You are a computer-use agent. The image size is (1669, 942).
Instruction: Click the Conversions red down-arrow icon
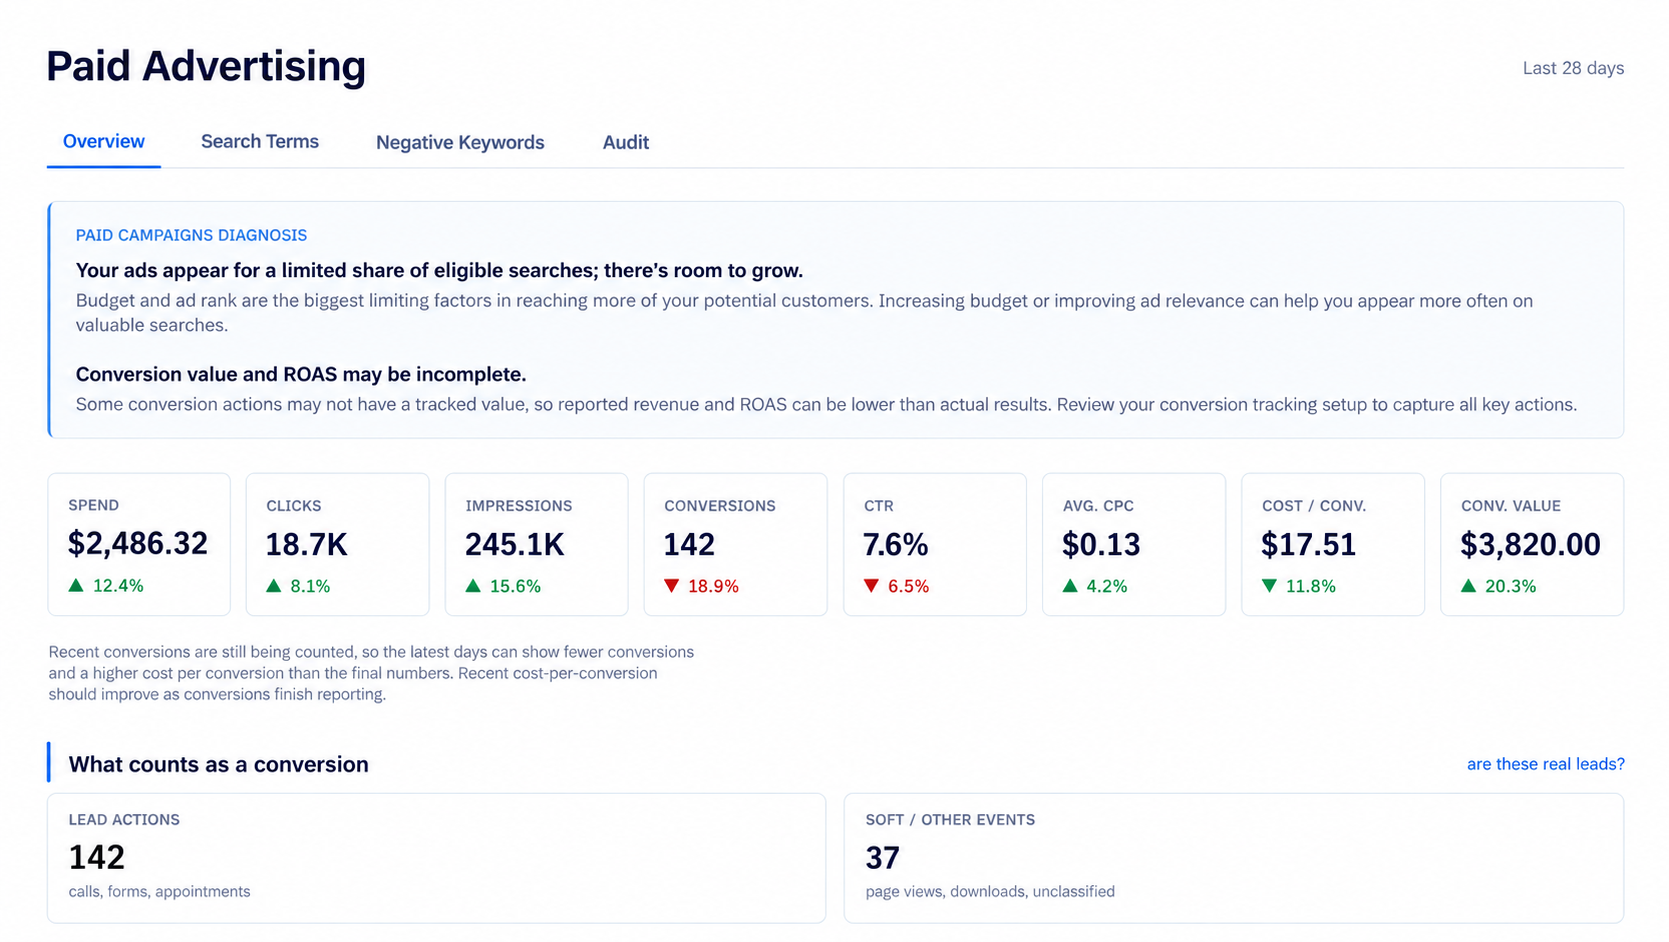[672, 586]
